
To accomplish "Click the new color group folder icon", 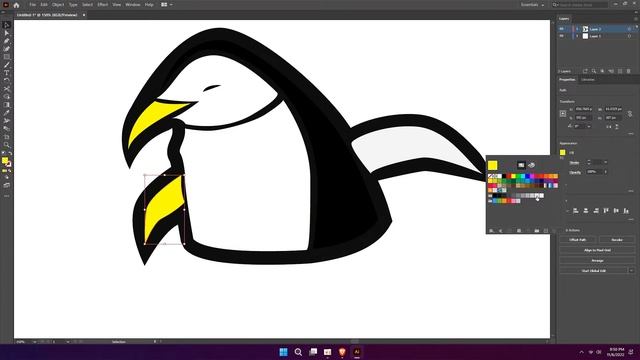I will coord(537,231).
